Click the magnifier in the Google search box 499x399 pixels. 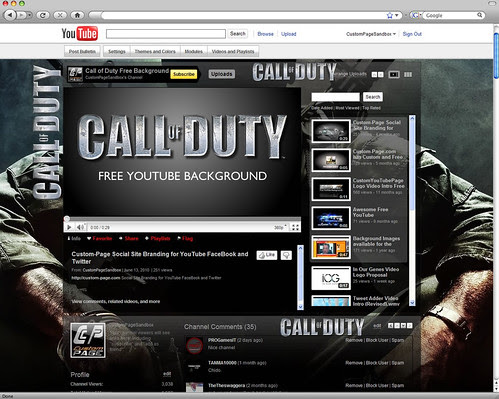[x=479, y=15]
